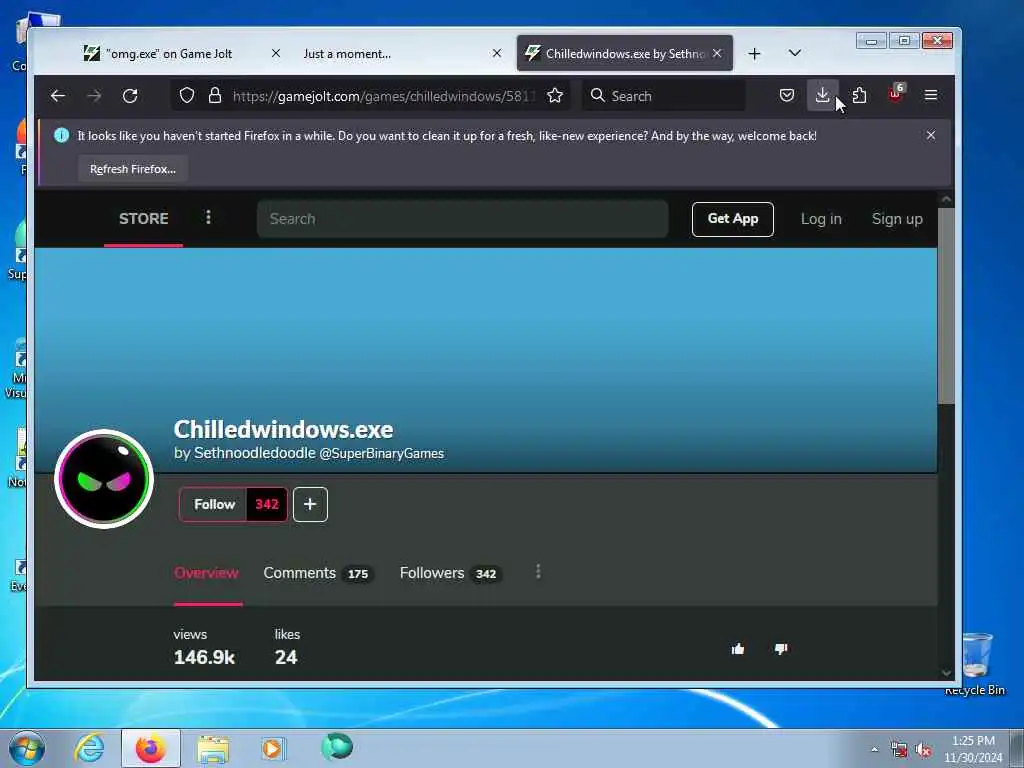Open the Windows Start menu
Screen dimensions: 1024x768
(27, 748)
